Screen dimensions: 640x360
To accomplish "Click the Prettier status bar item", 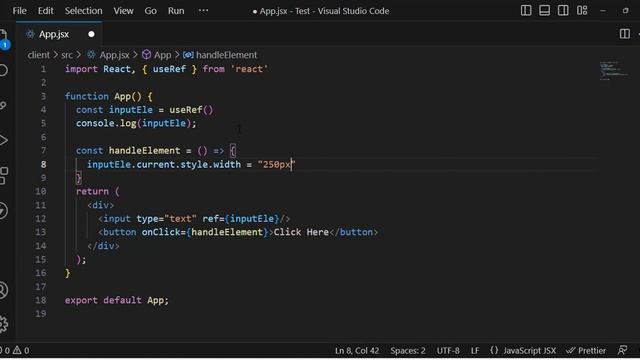I will [586, 350].
